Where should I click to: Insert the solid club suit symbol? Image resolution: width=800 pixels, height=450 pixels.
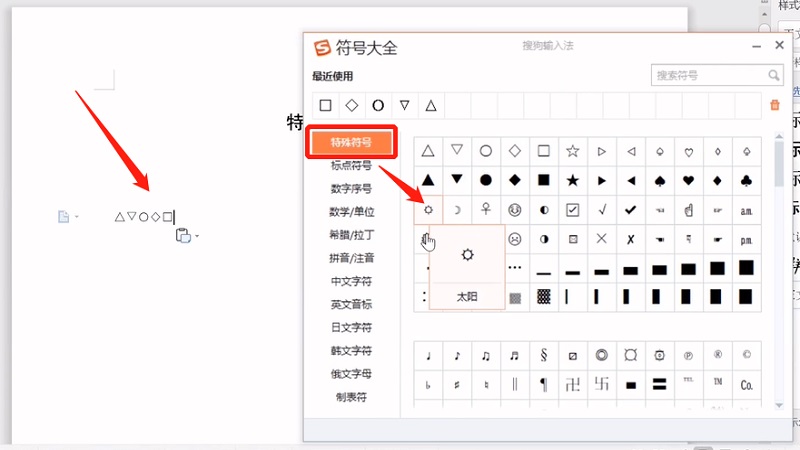747,180
